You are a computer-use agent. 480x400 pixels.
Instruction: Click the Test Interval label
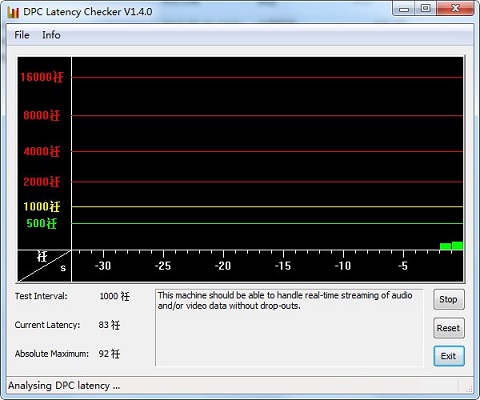coord(41,296)
